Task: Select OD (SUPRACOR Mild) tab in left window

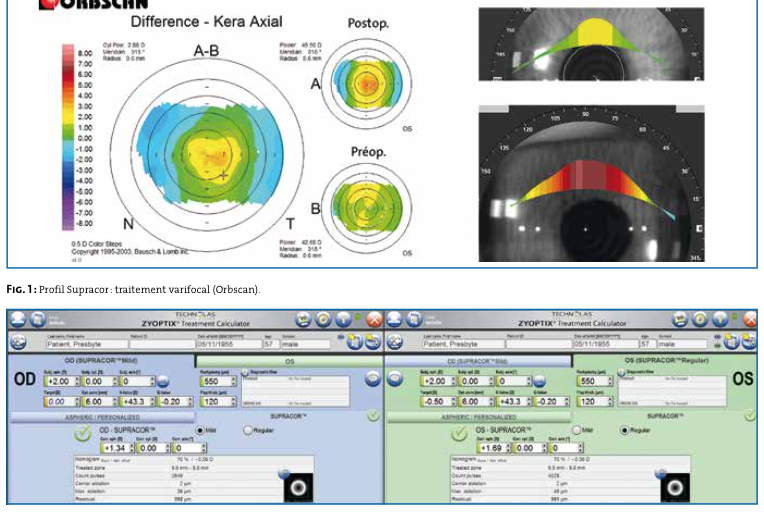Action: pyautogui.click(x=101, y=361)
